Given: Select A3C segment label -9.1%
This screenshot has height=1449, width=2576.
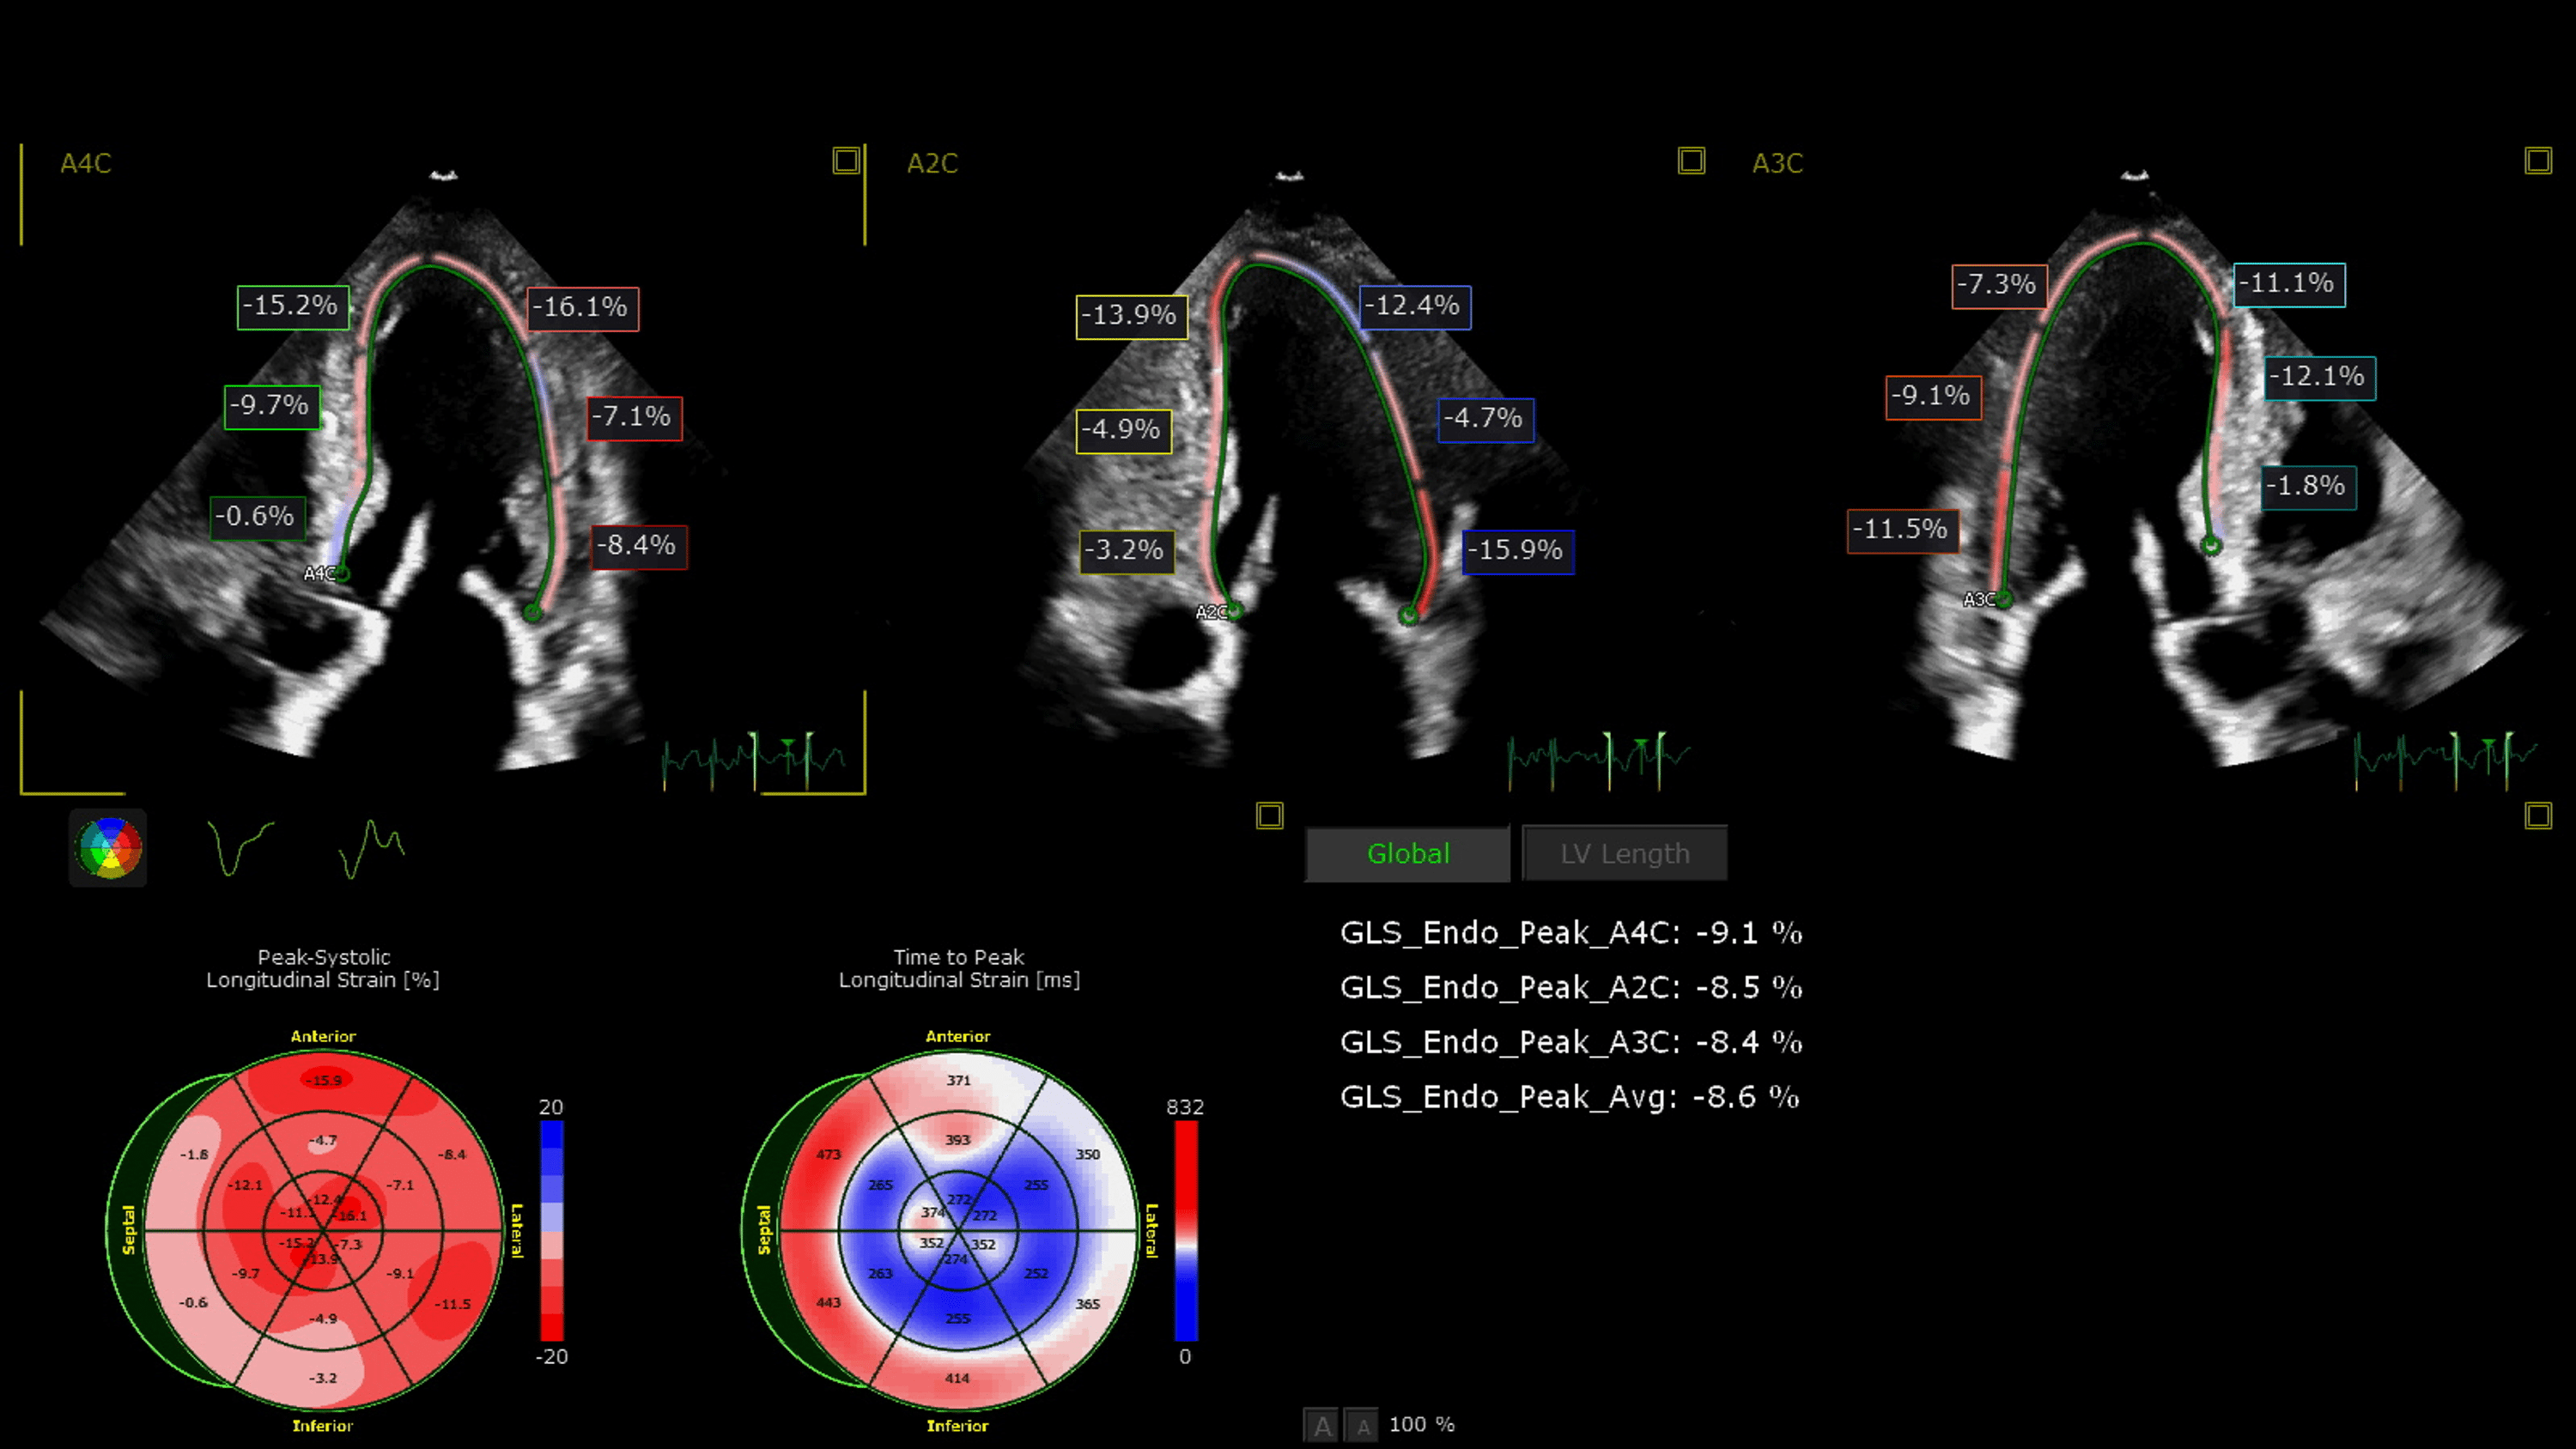Looking at the screenshot, I should tap(1933, 398).
